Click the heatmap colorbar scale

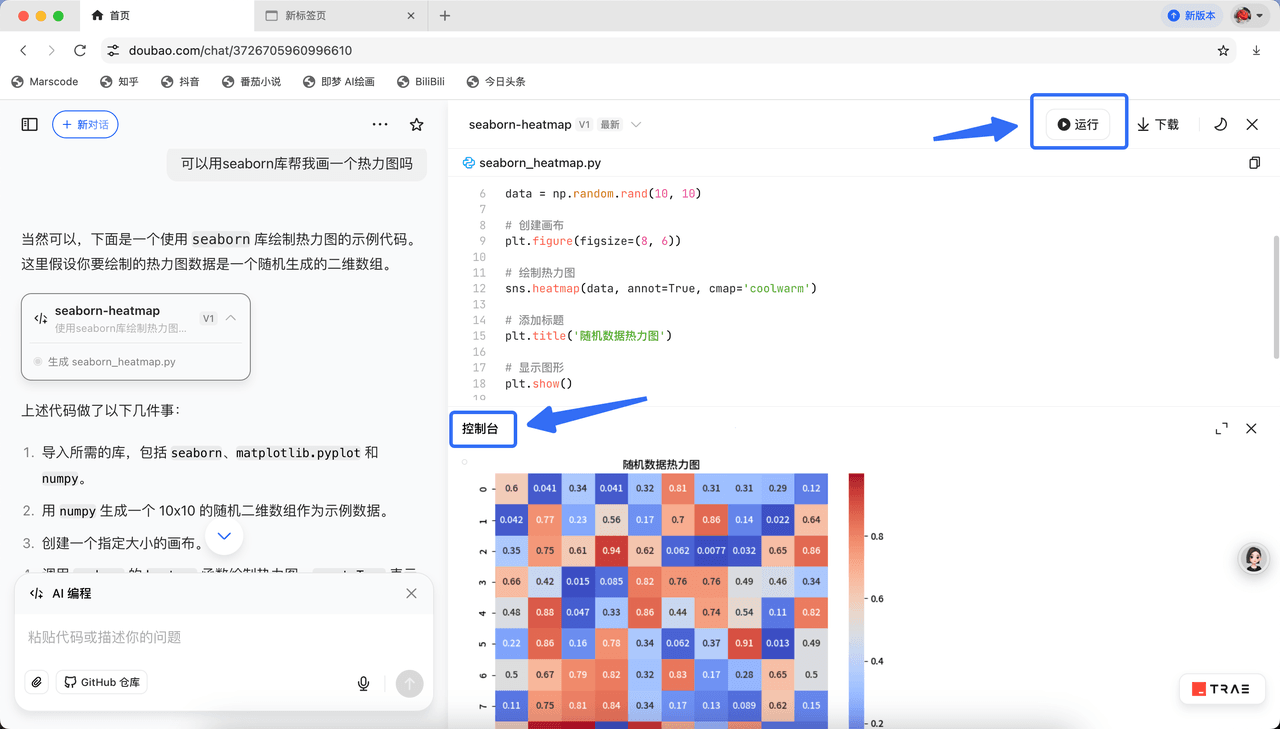click(x=855, y=600)
